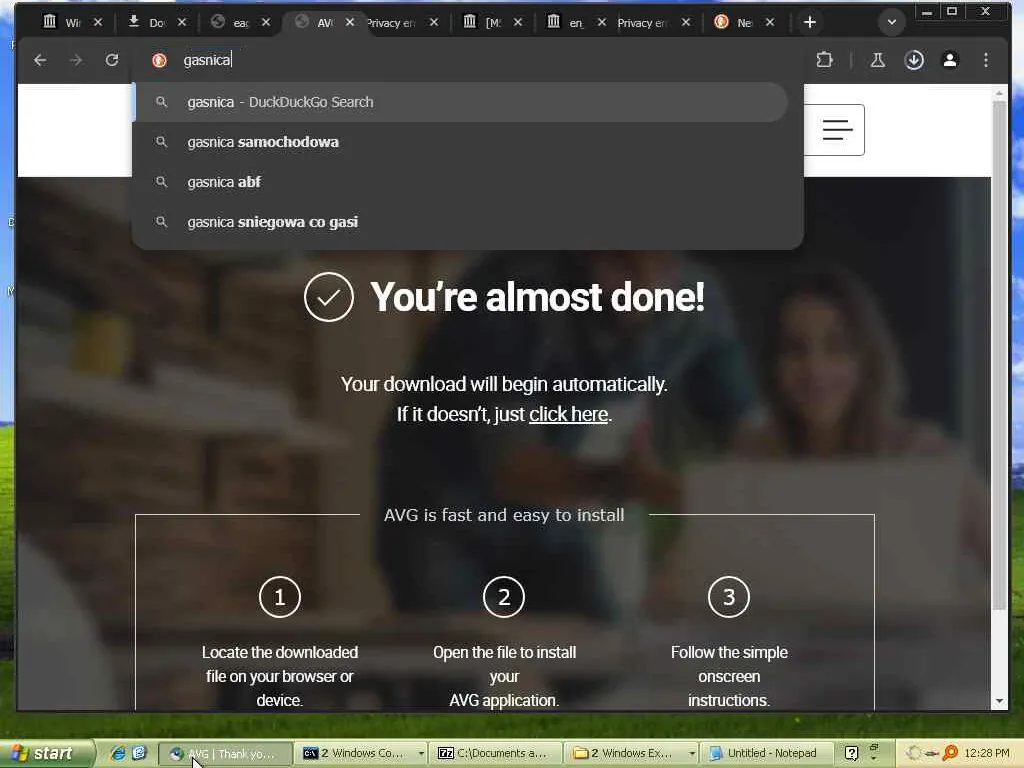Close the 'Ne' new tab
This screenshot has width=1024, height=768.
(x=770, y=22)
